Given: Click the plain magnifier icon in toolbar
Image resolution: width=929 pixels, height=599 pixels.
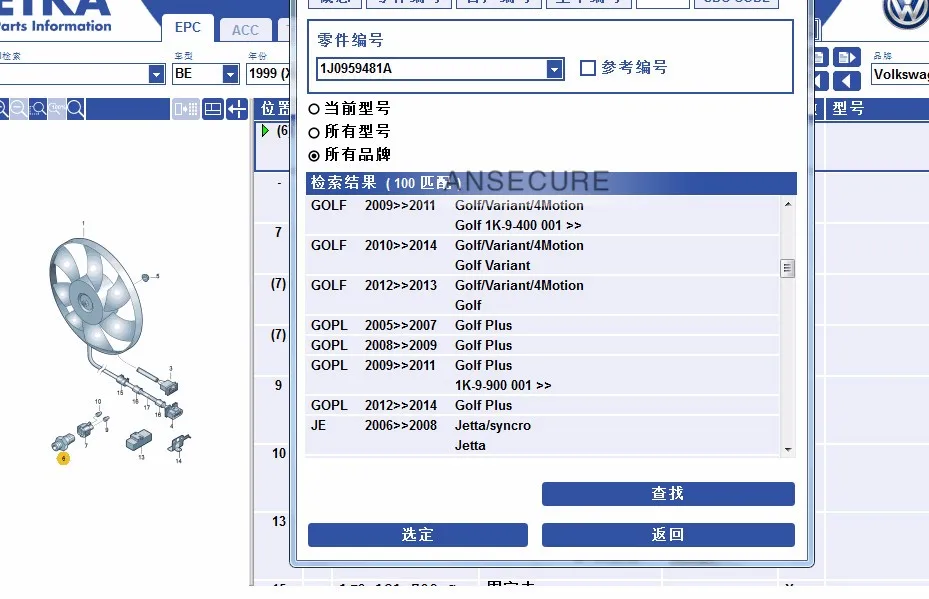Looking at the screenshot, I should tap(76, 109).
